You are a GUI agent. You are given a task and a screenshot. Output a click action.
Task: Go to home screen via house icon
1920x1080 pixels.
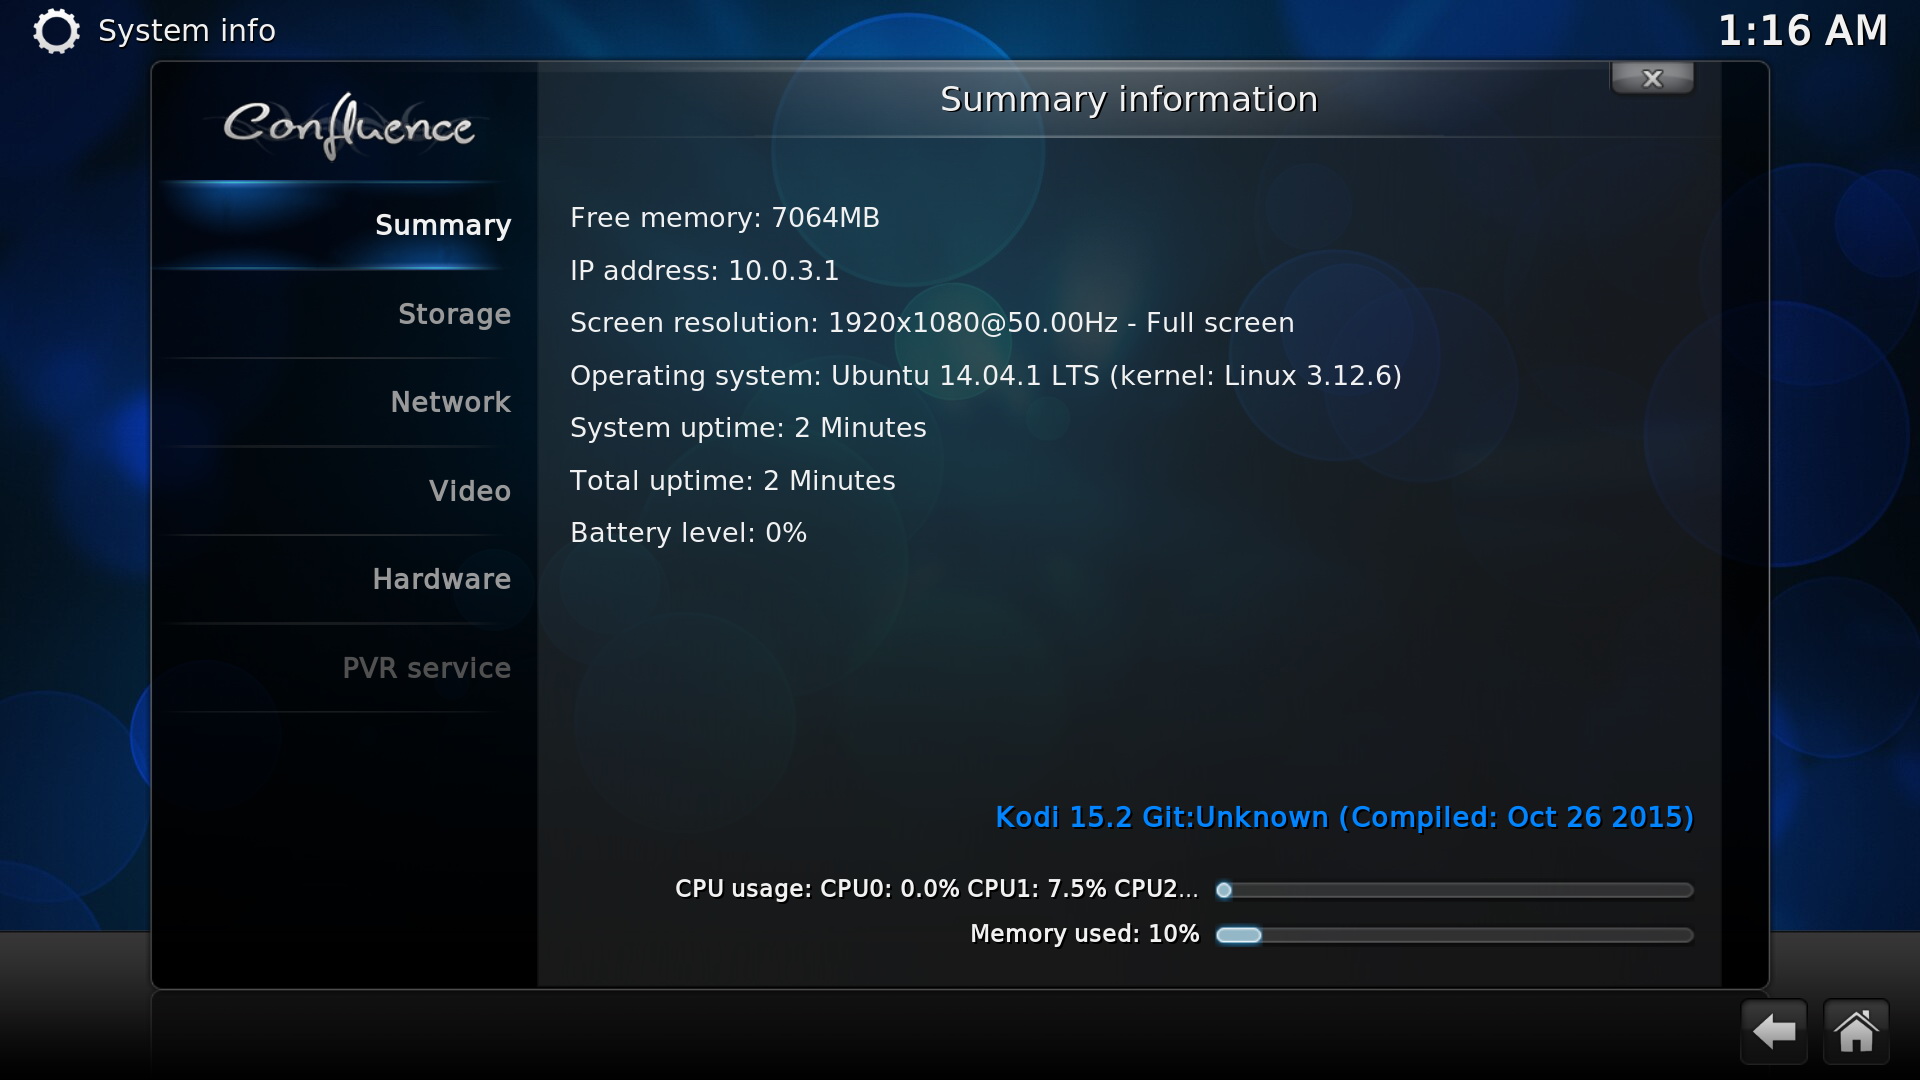(1856, 1031)
